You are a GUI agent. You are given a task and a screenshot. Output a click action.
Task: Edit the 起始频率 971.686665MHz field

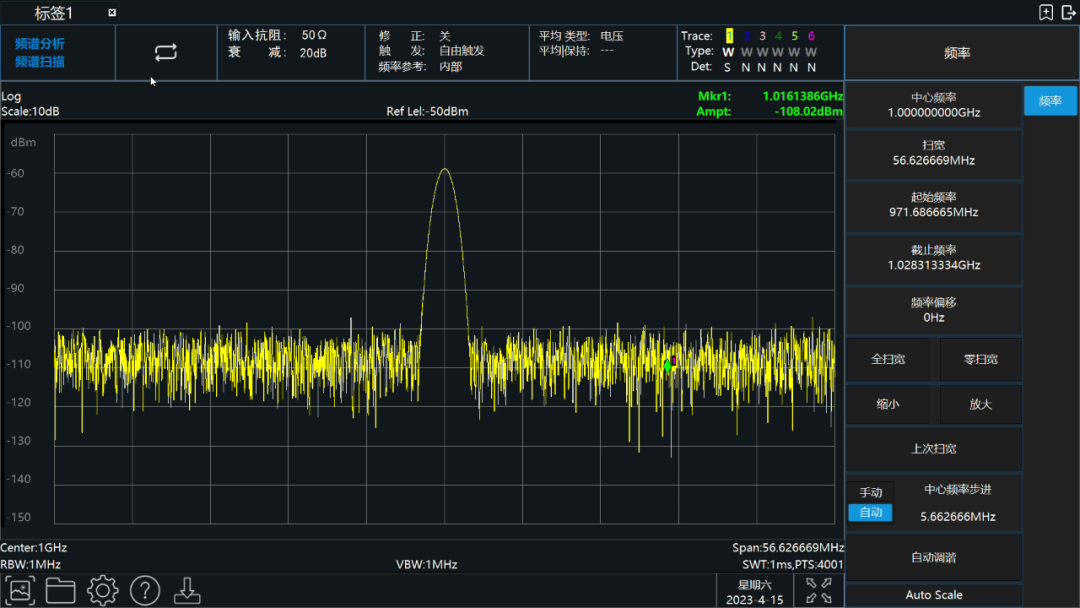[x=933, y=205]
